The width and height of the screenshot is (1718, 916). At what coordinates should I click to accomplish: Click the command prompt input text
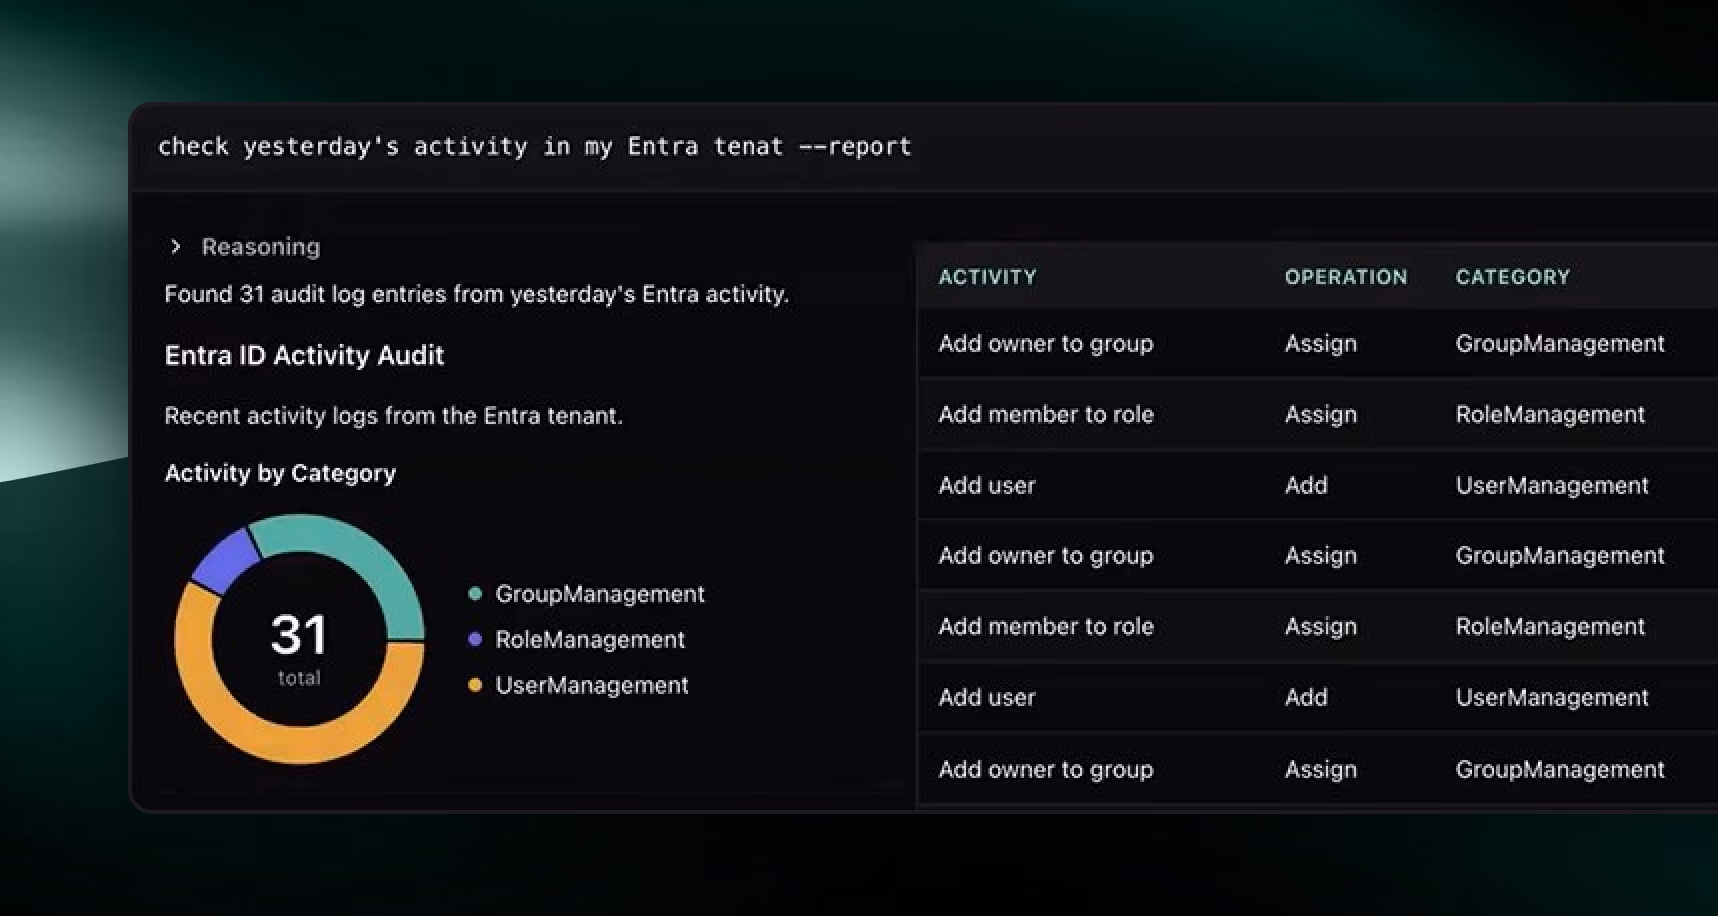pyautogui.click(x=535, y=147)
